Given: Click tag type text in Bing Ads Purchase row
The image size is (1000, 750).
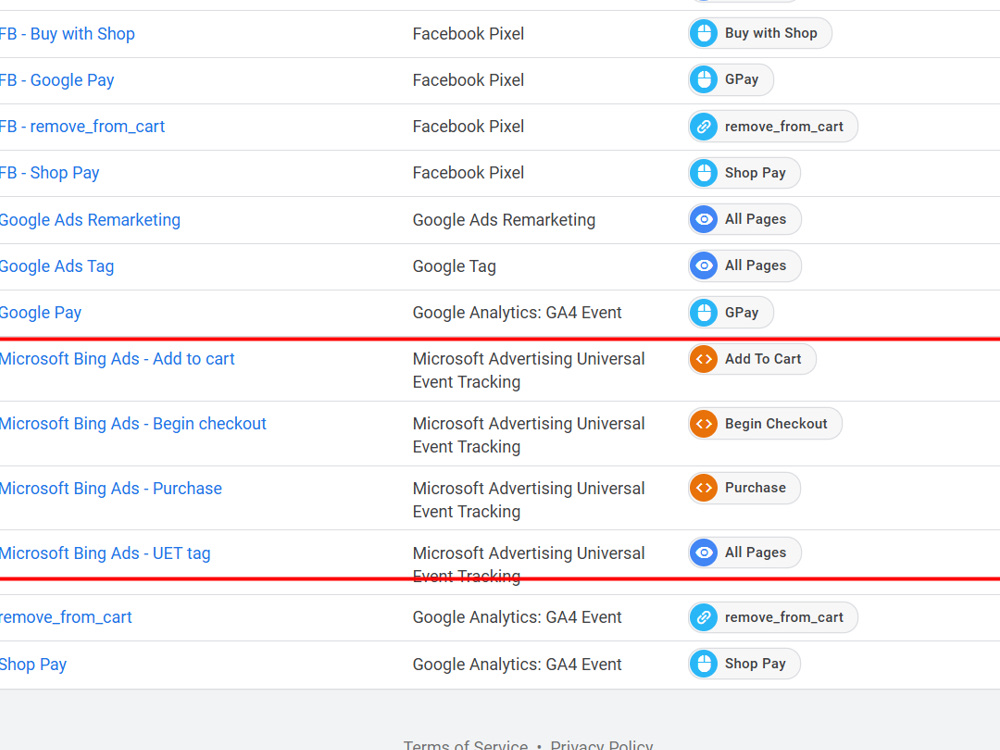Looking at the screenshot, I should point(529,500).
